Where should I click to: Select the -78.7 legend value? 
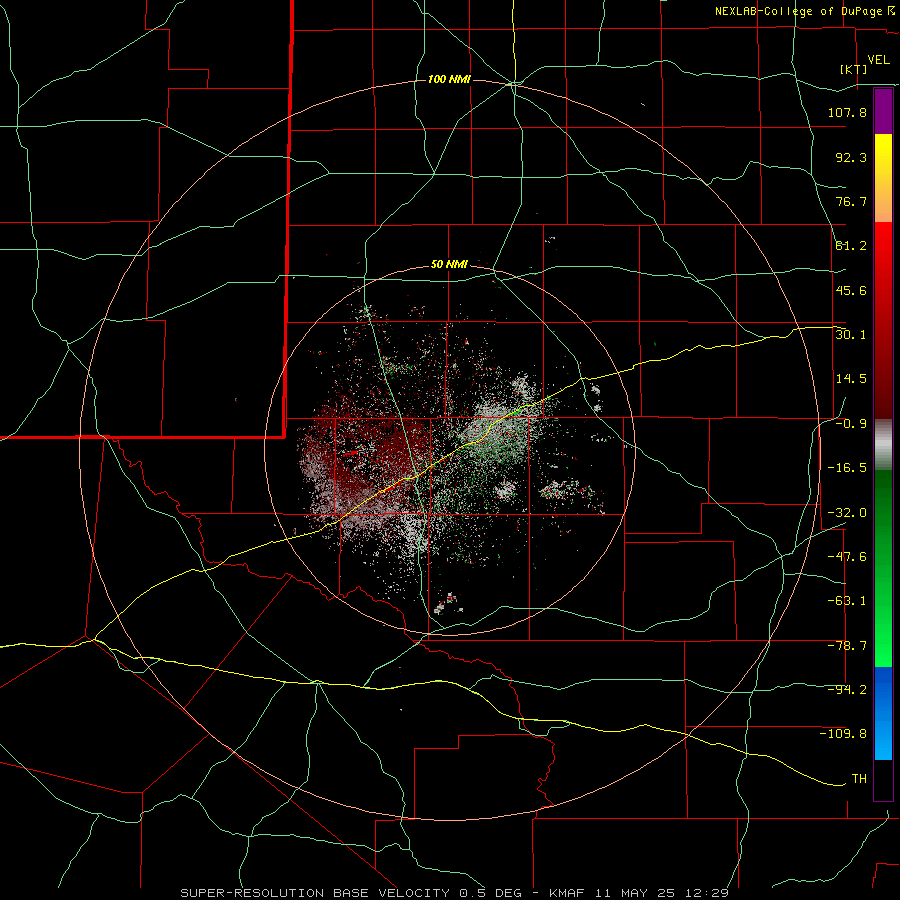[x=847, y=646]
